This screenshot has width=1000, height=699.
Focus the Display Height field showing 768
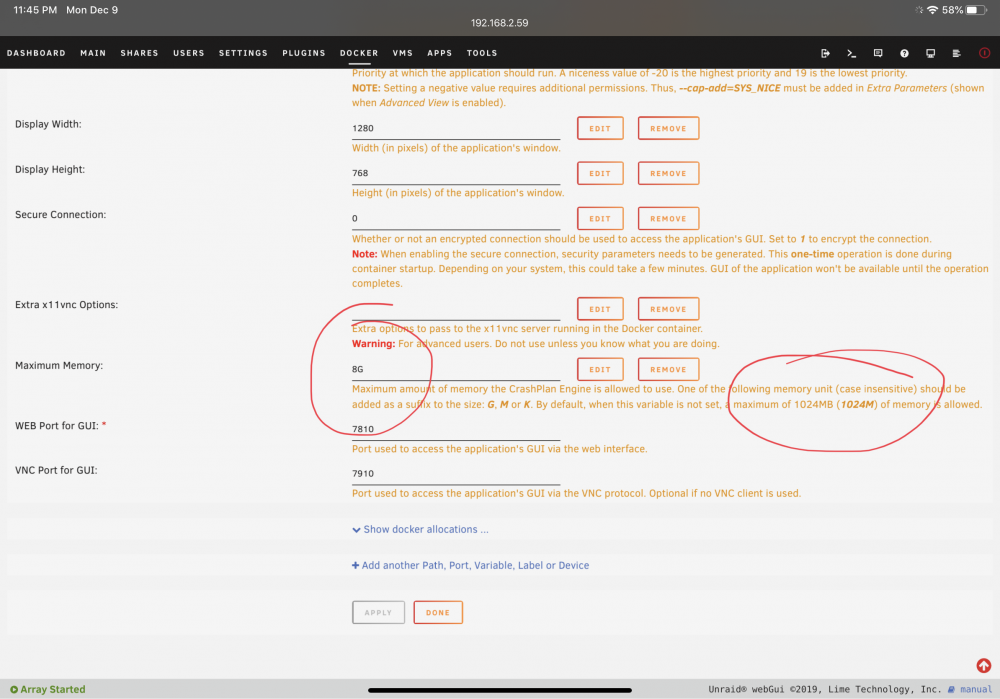[456, 173]
